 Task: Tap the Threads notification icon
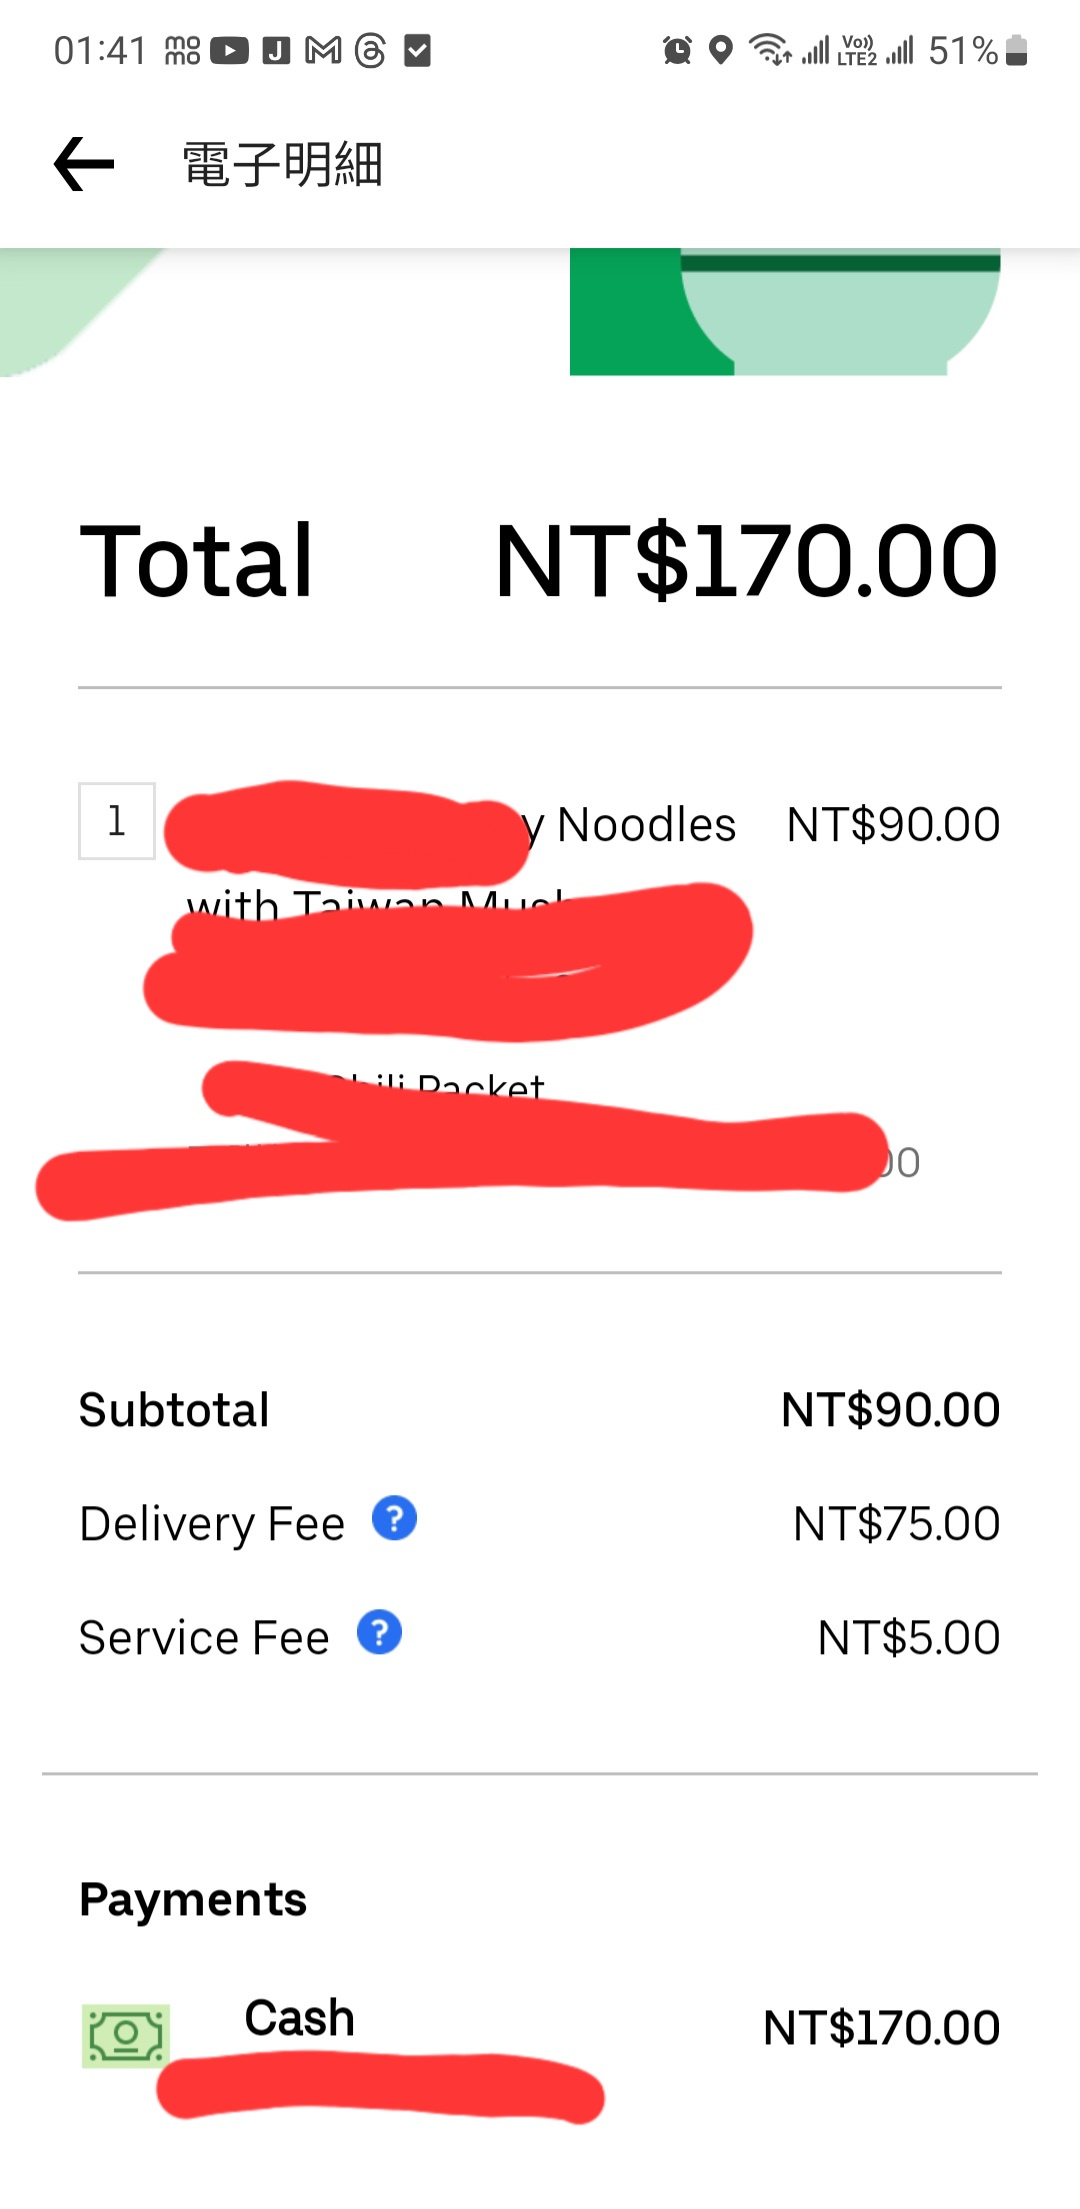370,50
